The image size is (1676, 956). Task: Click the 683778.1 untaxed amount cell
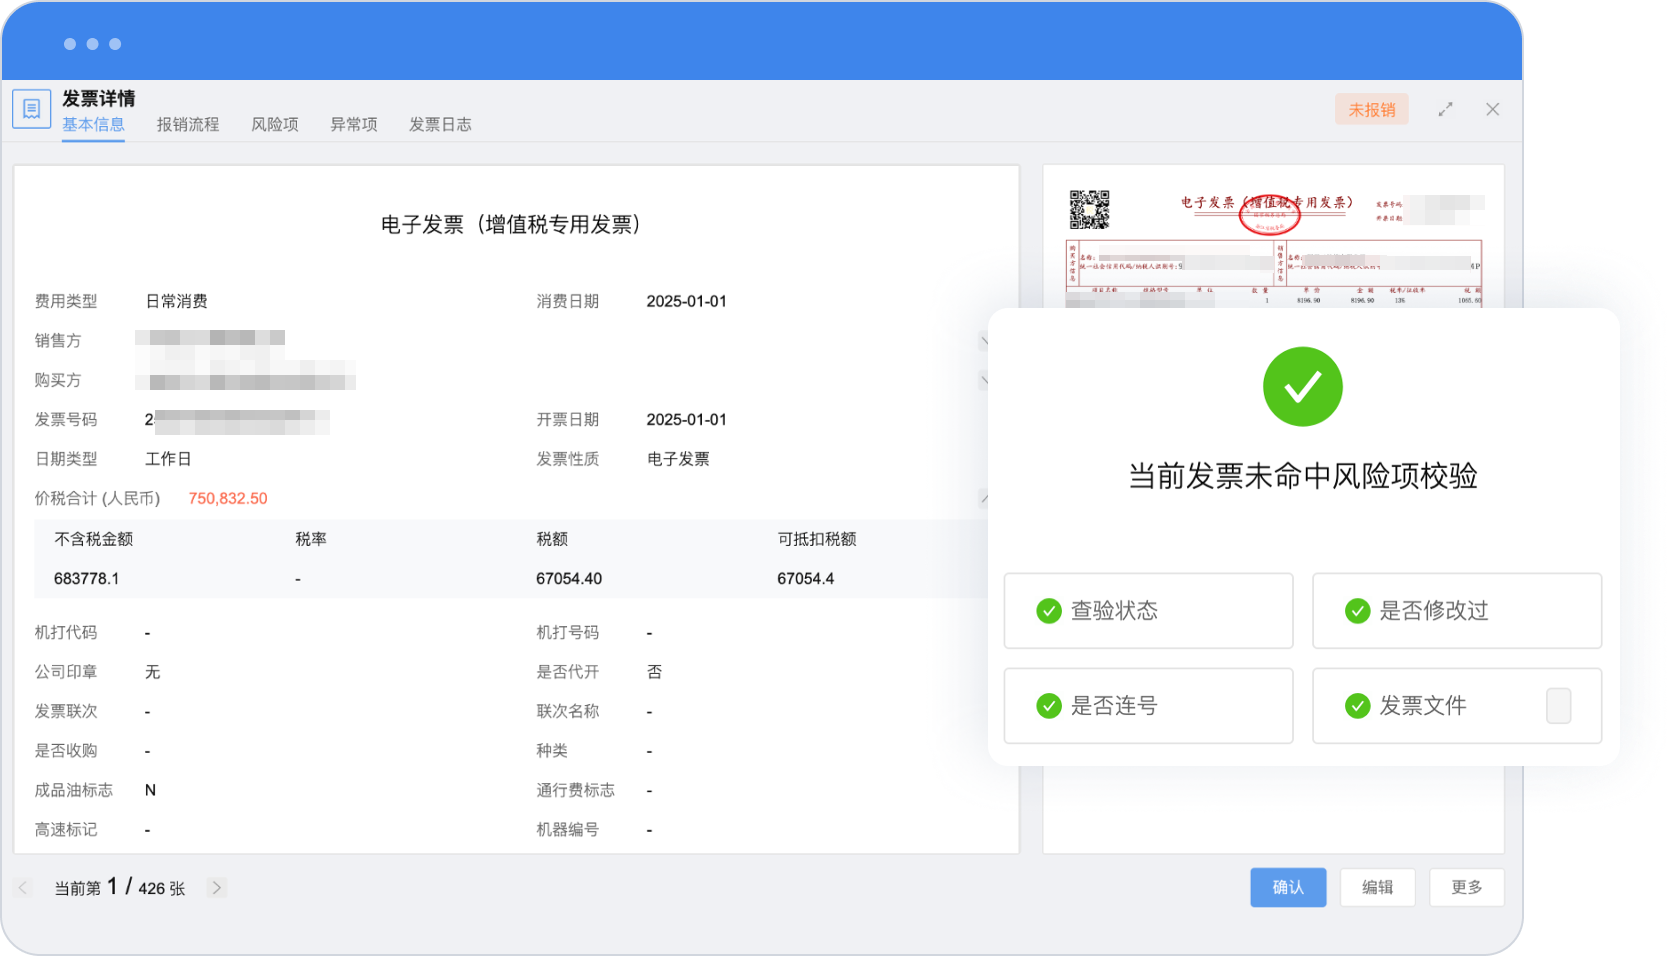(86, 579)
